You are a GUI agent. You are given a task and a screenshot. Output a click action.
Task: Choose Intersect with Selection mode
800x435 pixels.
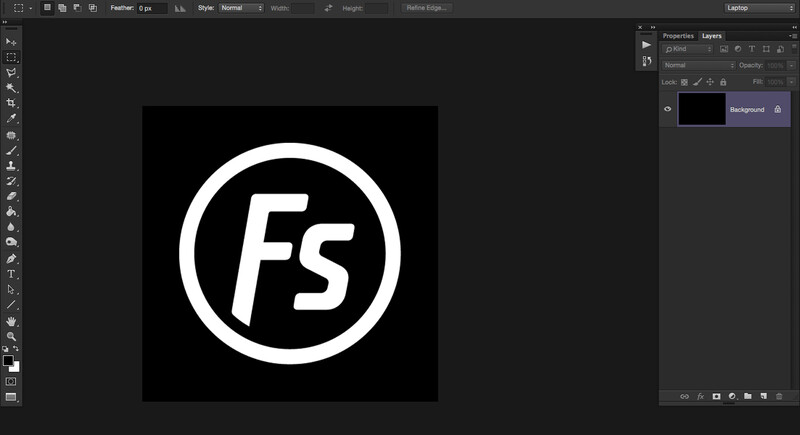point(93,8)
